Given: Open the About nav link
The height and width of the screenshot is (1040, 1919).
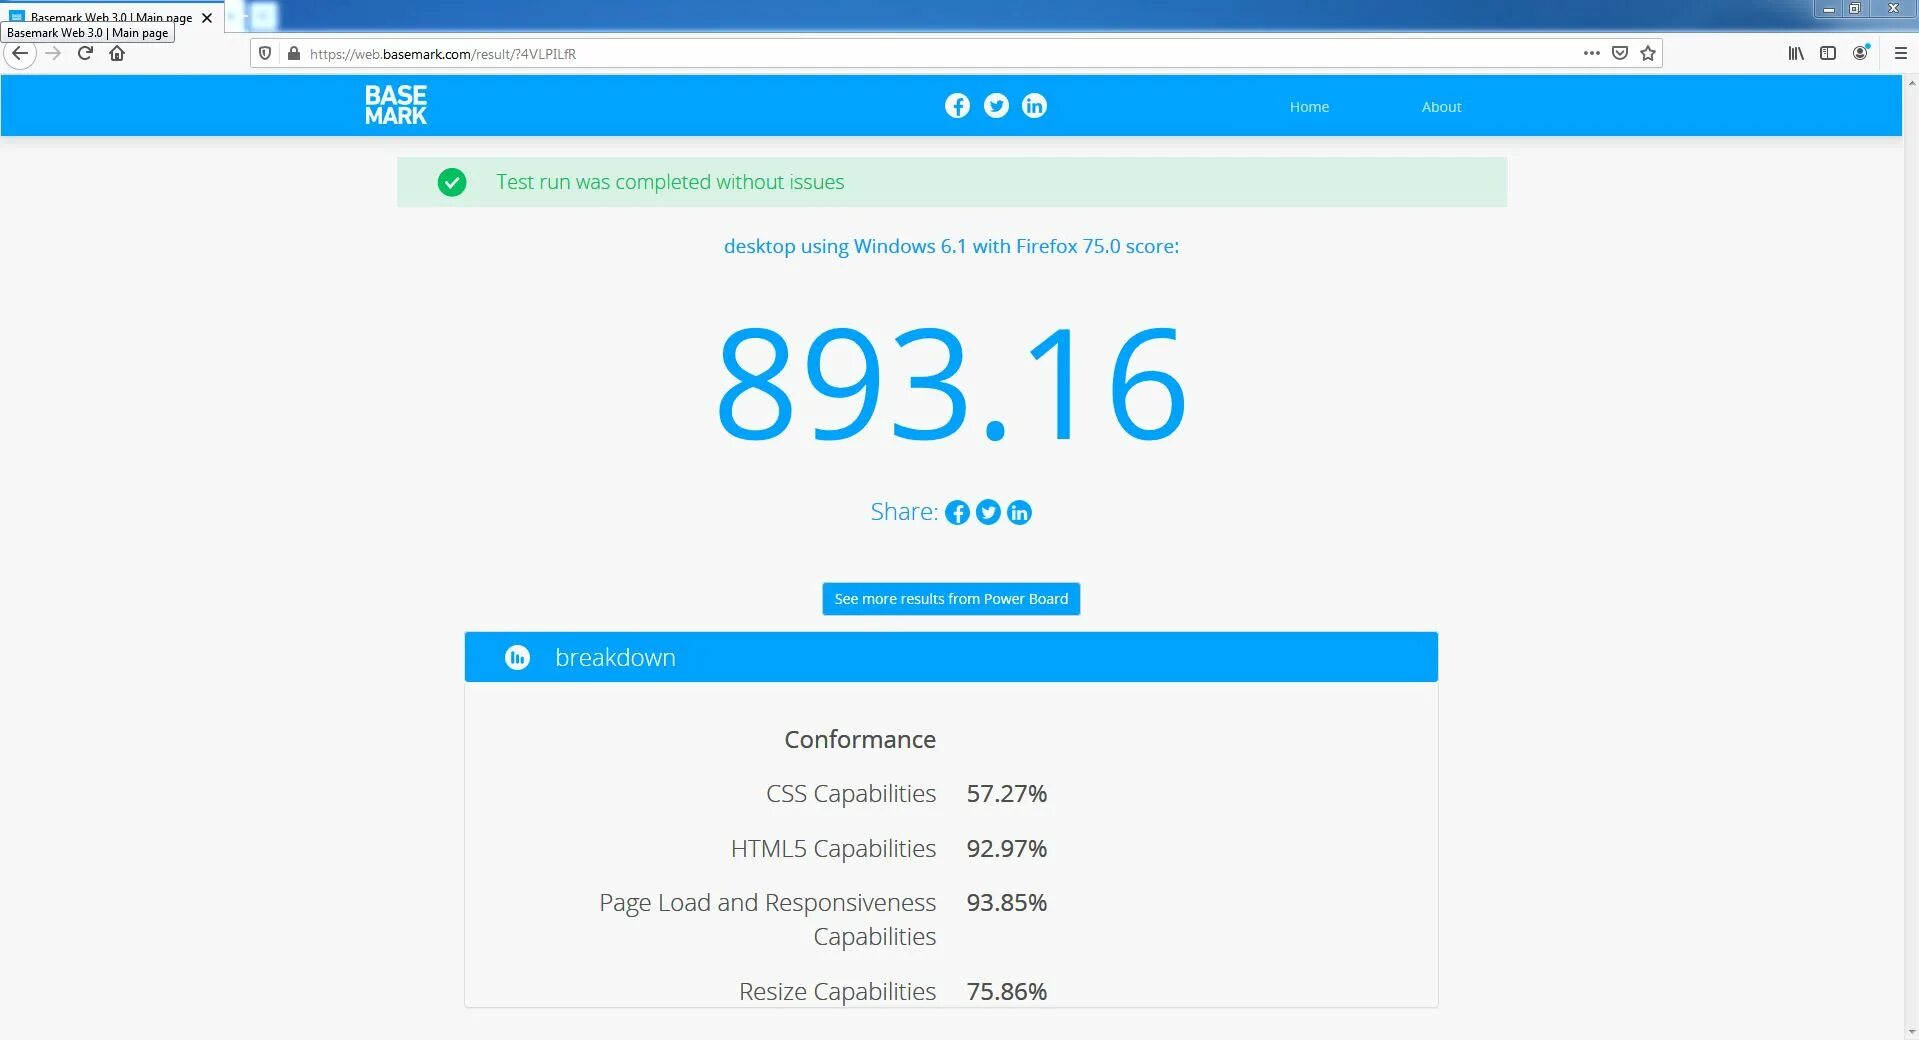Looking at the screenshot, I should (x=1441, y=107).
